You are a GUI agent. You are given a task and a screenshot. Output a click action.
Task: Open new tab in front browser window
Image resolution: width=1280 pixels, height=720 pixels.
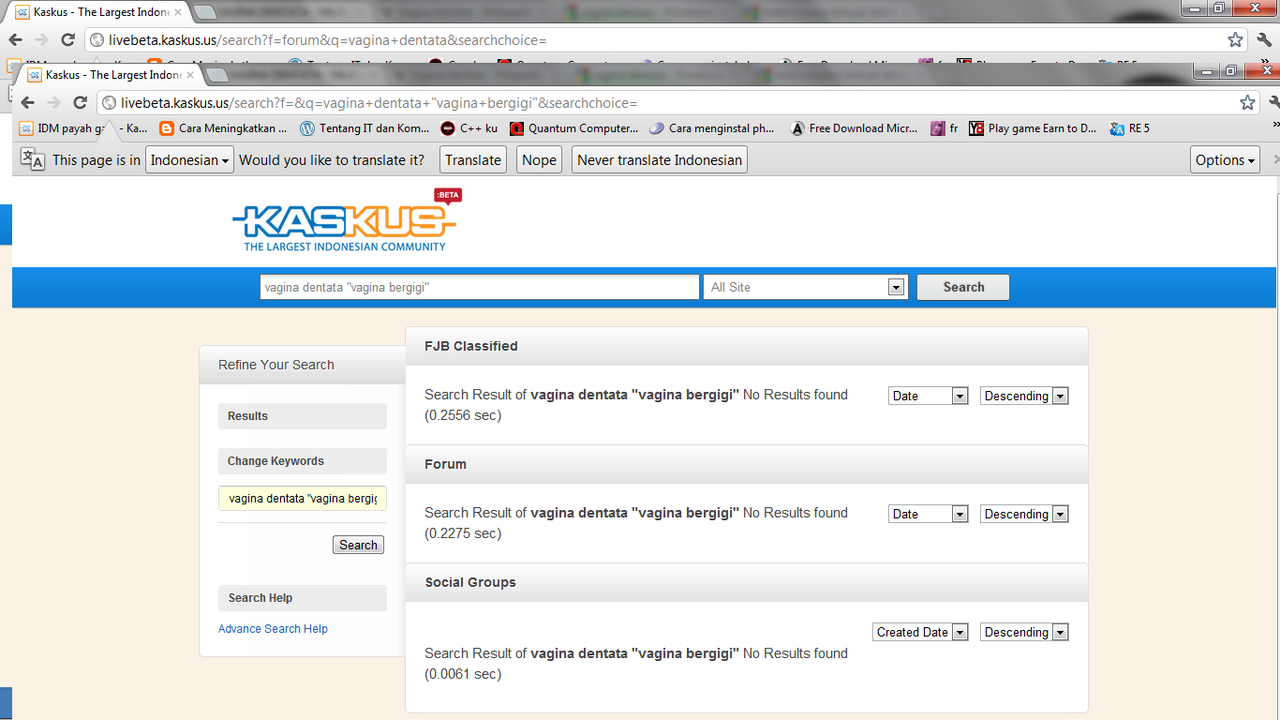pyautogui.click(x=219, y=75)
